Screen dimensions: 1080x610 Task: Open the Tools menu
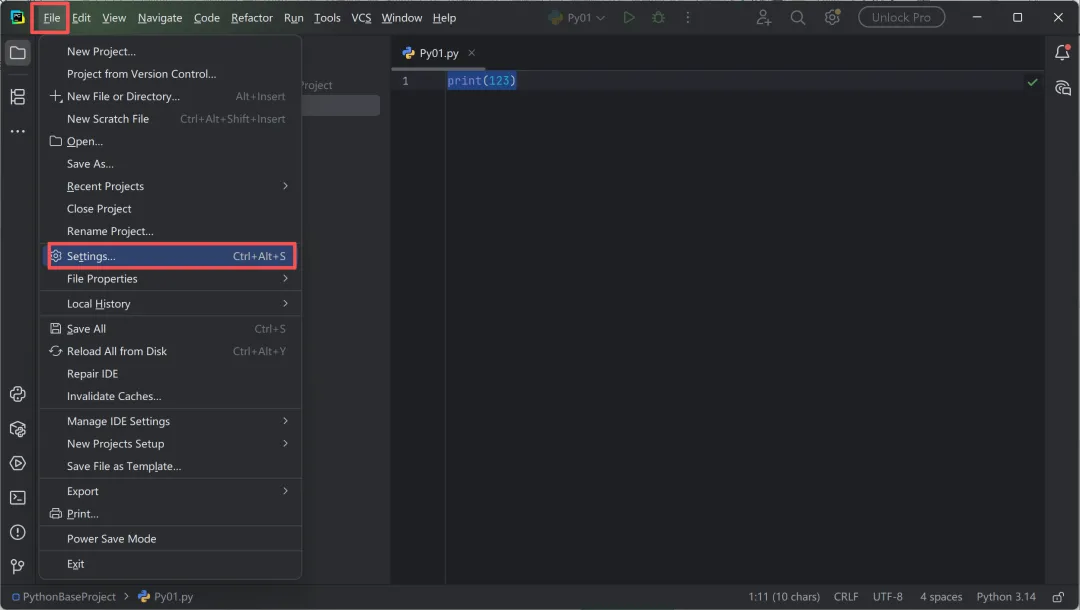click(x=327, y=18)
